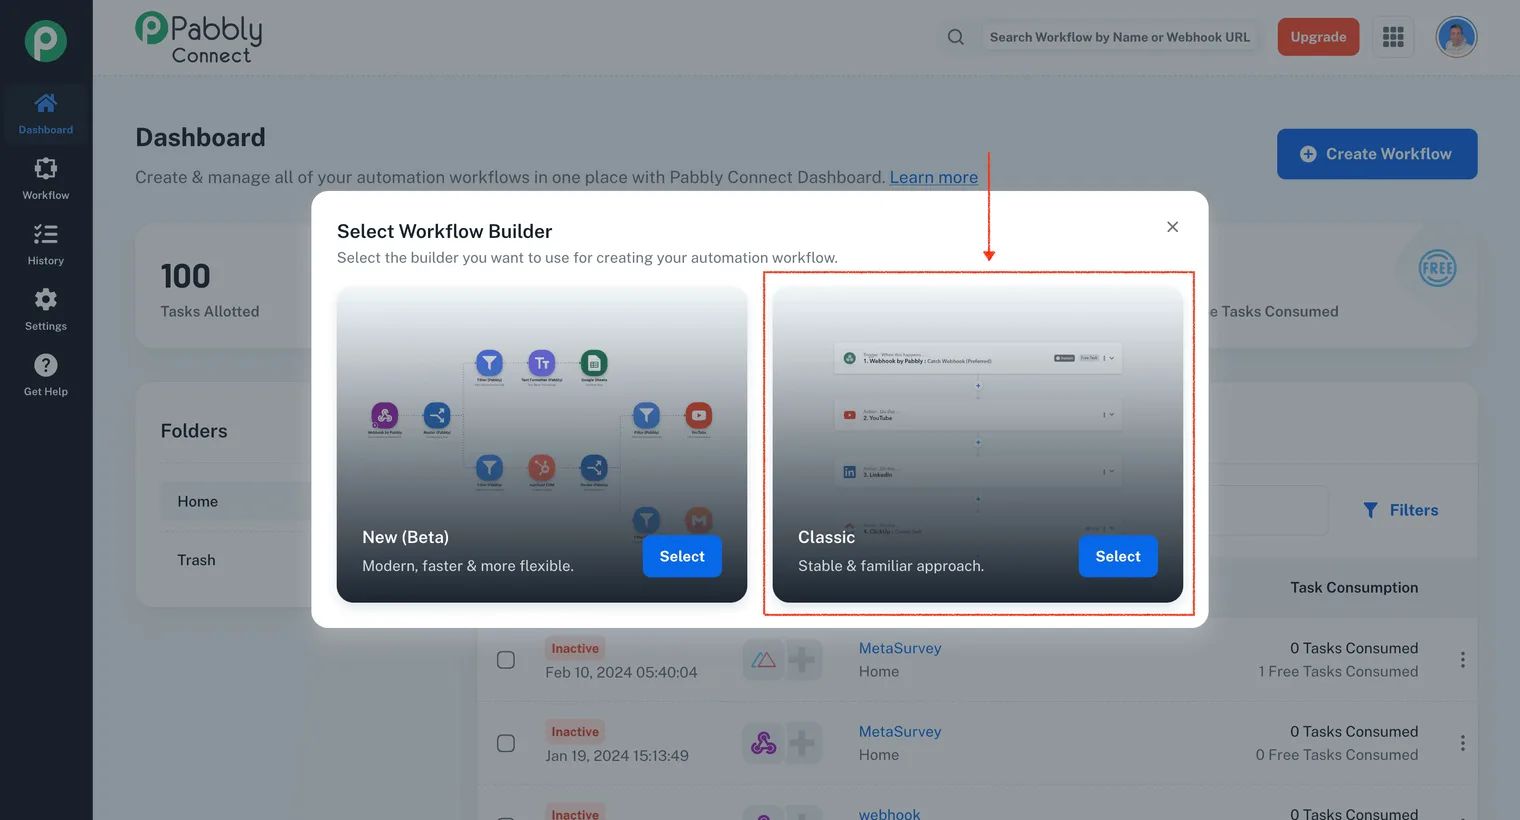Close the Select Workflow Builder dialog
1520x820 pixels.
[1172, 227]
